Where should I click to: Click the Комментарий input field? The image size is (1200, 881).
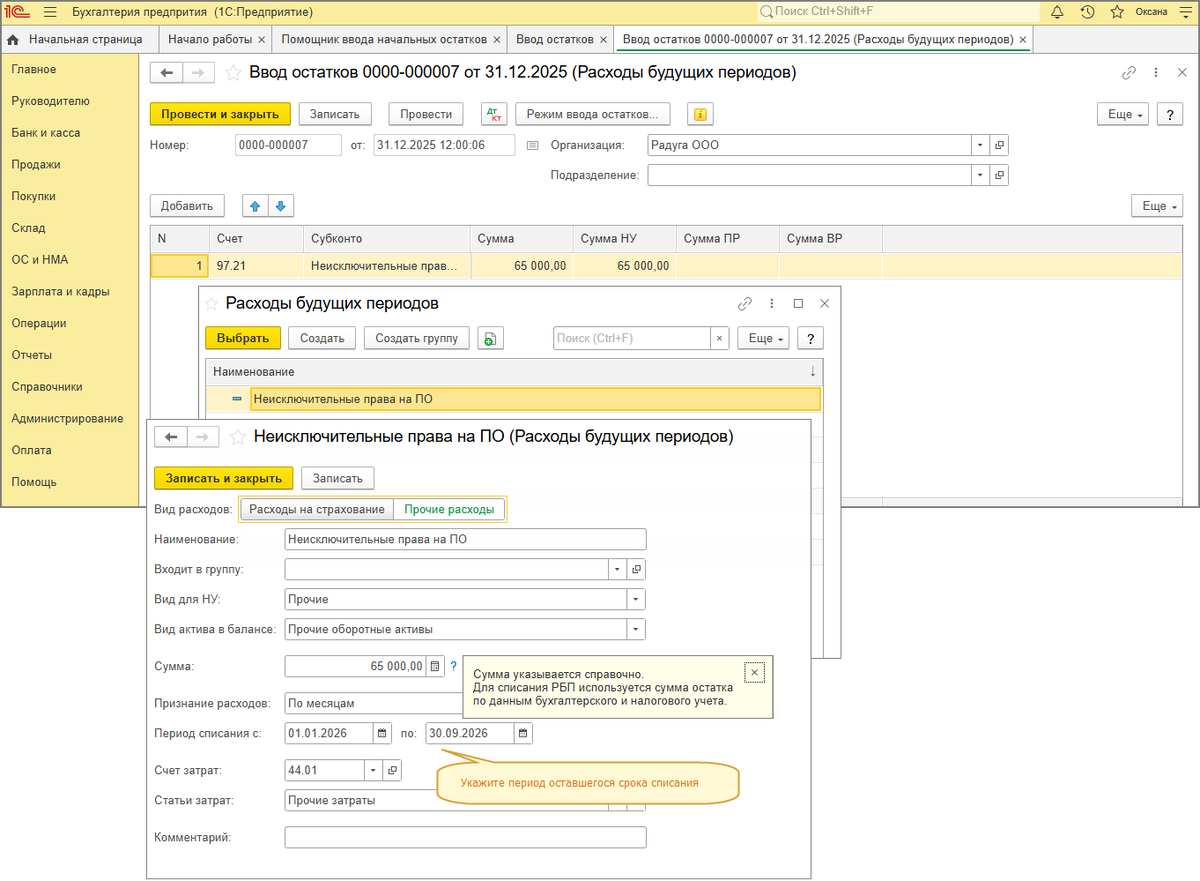coord(465,837)
